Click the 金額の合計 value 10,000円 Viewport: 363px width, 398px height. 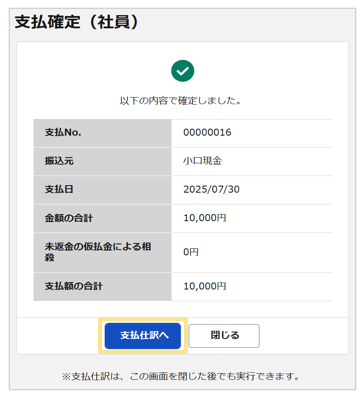pos(205,218)
